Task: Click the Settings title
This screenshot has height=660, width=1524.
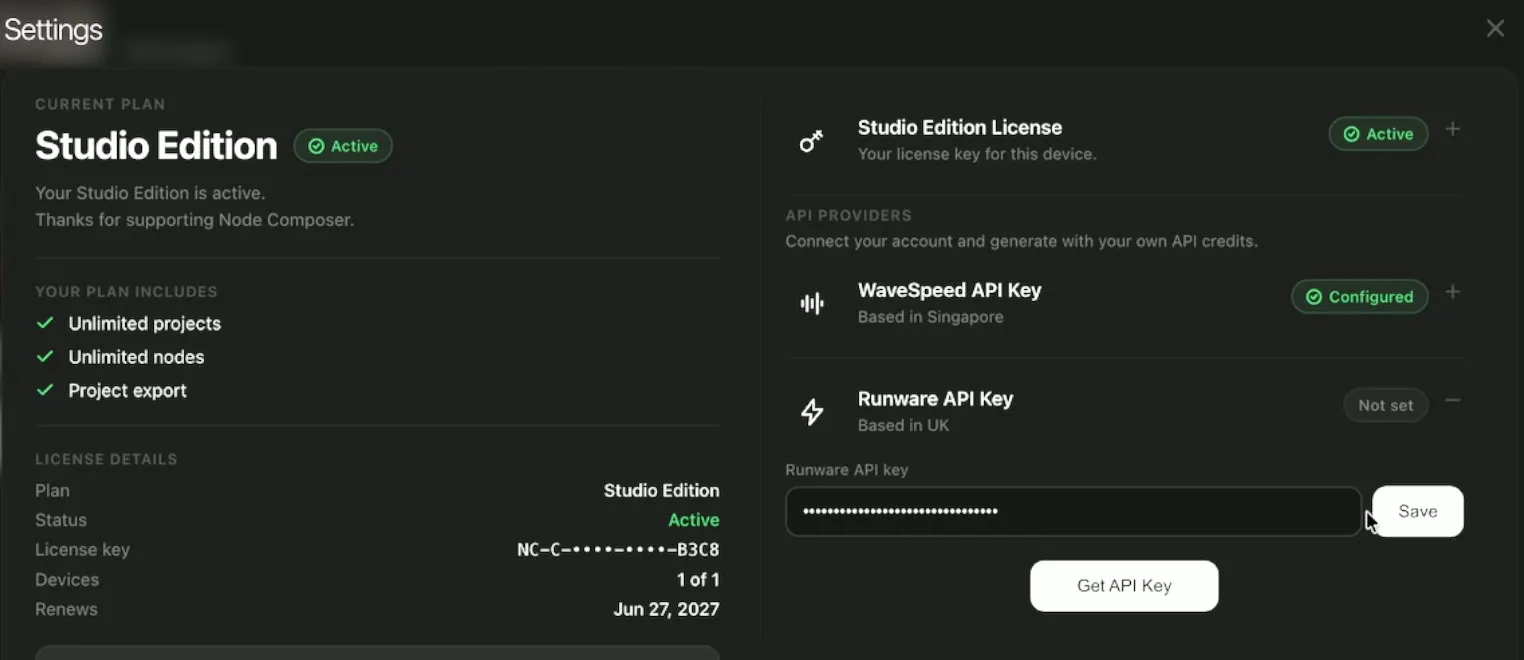Action: click(53, 30)
